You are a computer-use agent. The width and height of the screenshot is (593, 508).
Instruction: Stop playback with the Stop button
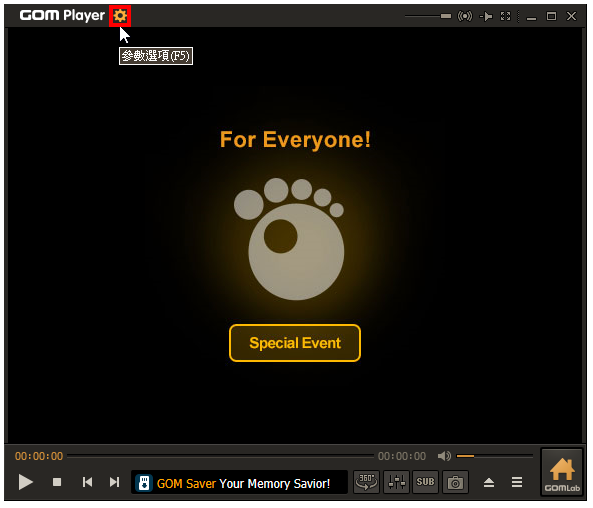(x=57, y=482)
